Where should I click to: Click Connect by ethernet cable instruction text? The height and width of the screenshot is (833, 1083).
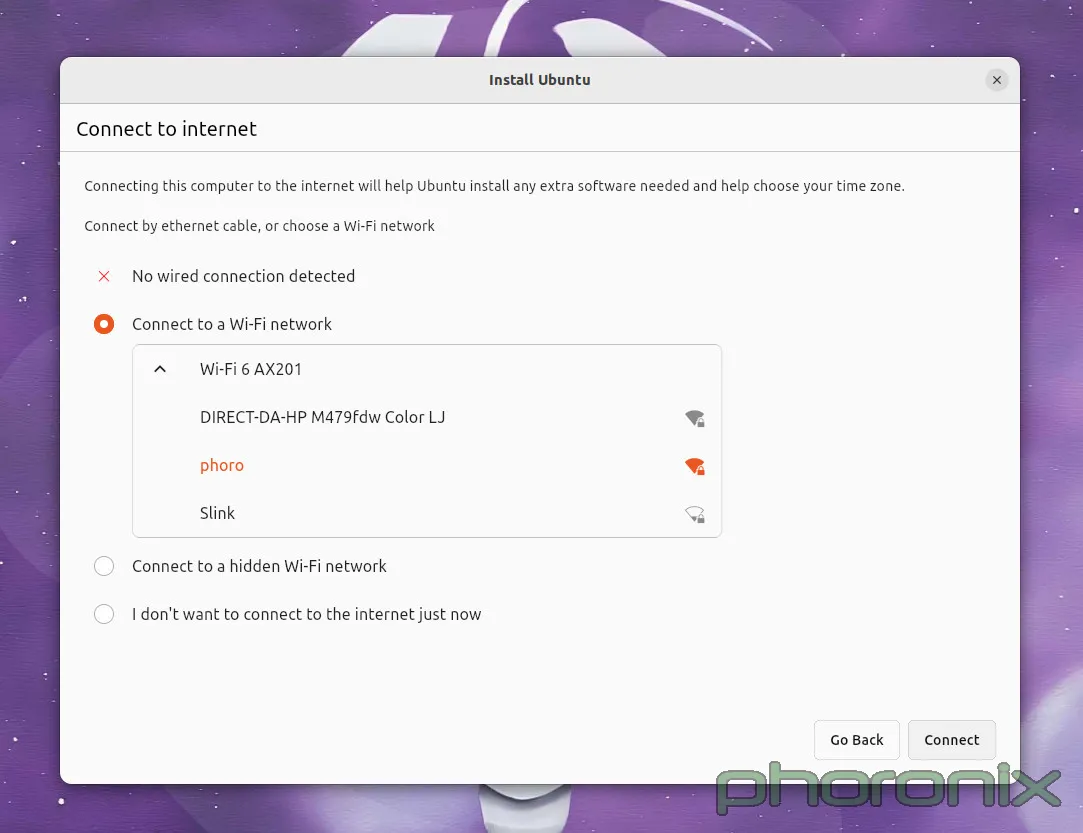point(259,226)
